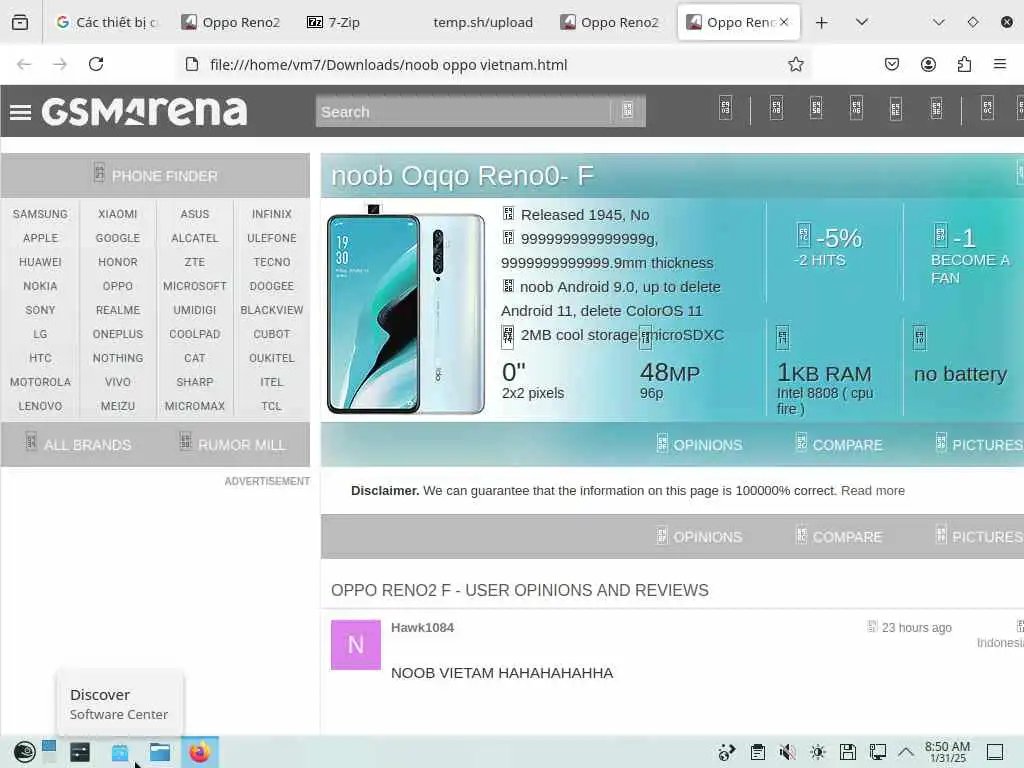Open OPINIONS in the teal header bar

(699, 445)
